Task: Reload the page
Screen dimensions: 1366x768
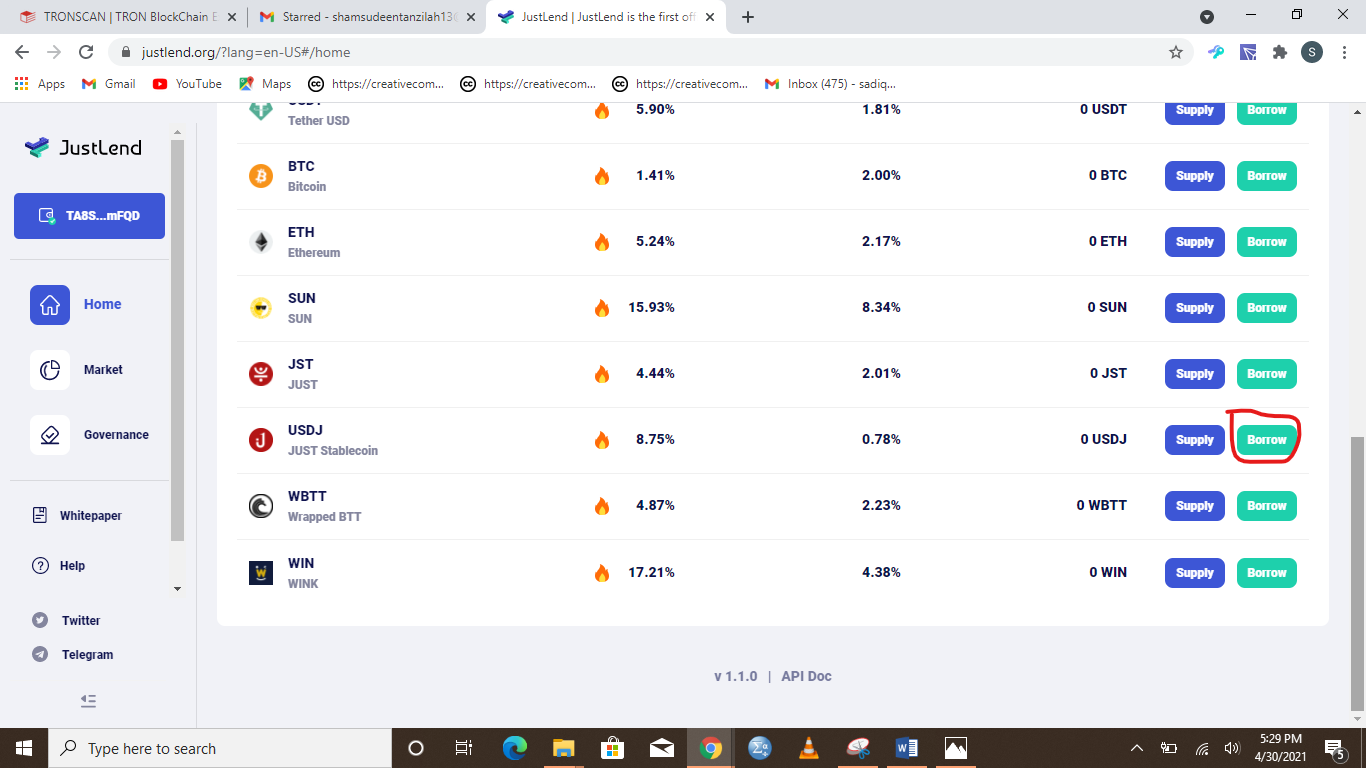Action: tap(86, 52)
